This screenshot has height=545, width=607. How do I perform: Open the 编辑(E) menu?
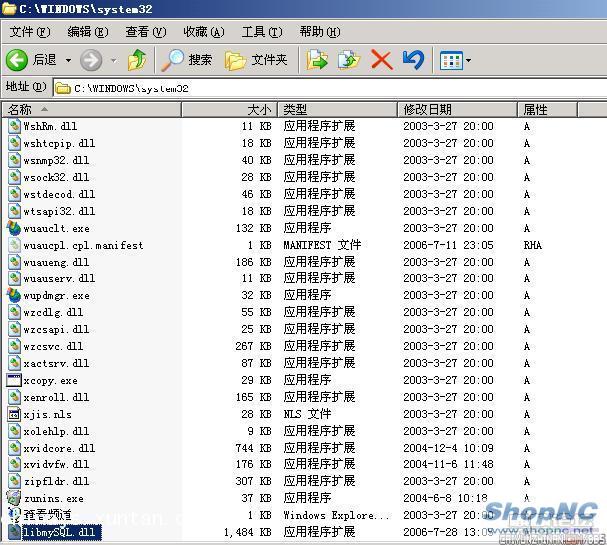pyautogui.click(x=88, y=32)
